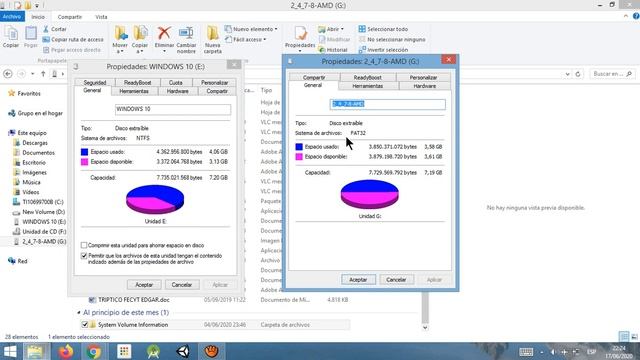Open File Explorer taskbar icon
Screen dimensions: 640x360
point(36,351)
